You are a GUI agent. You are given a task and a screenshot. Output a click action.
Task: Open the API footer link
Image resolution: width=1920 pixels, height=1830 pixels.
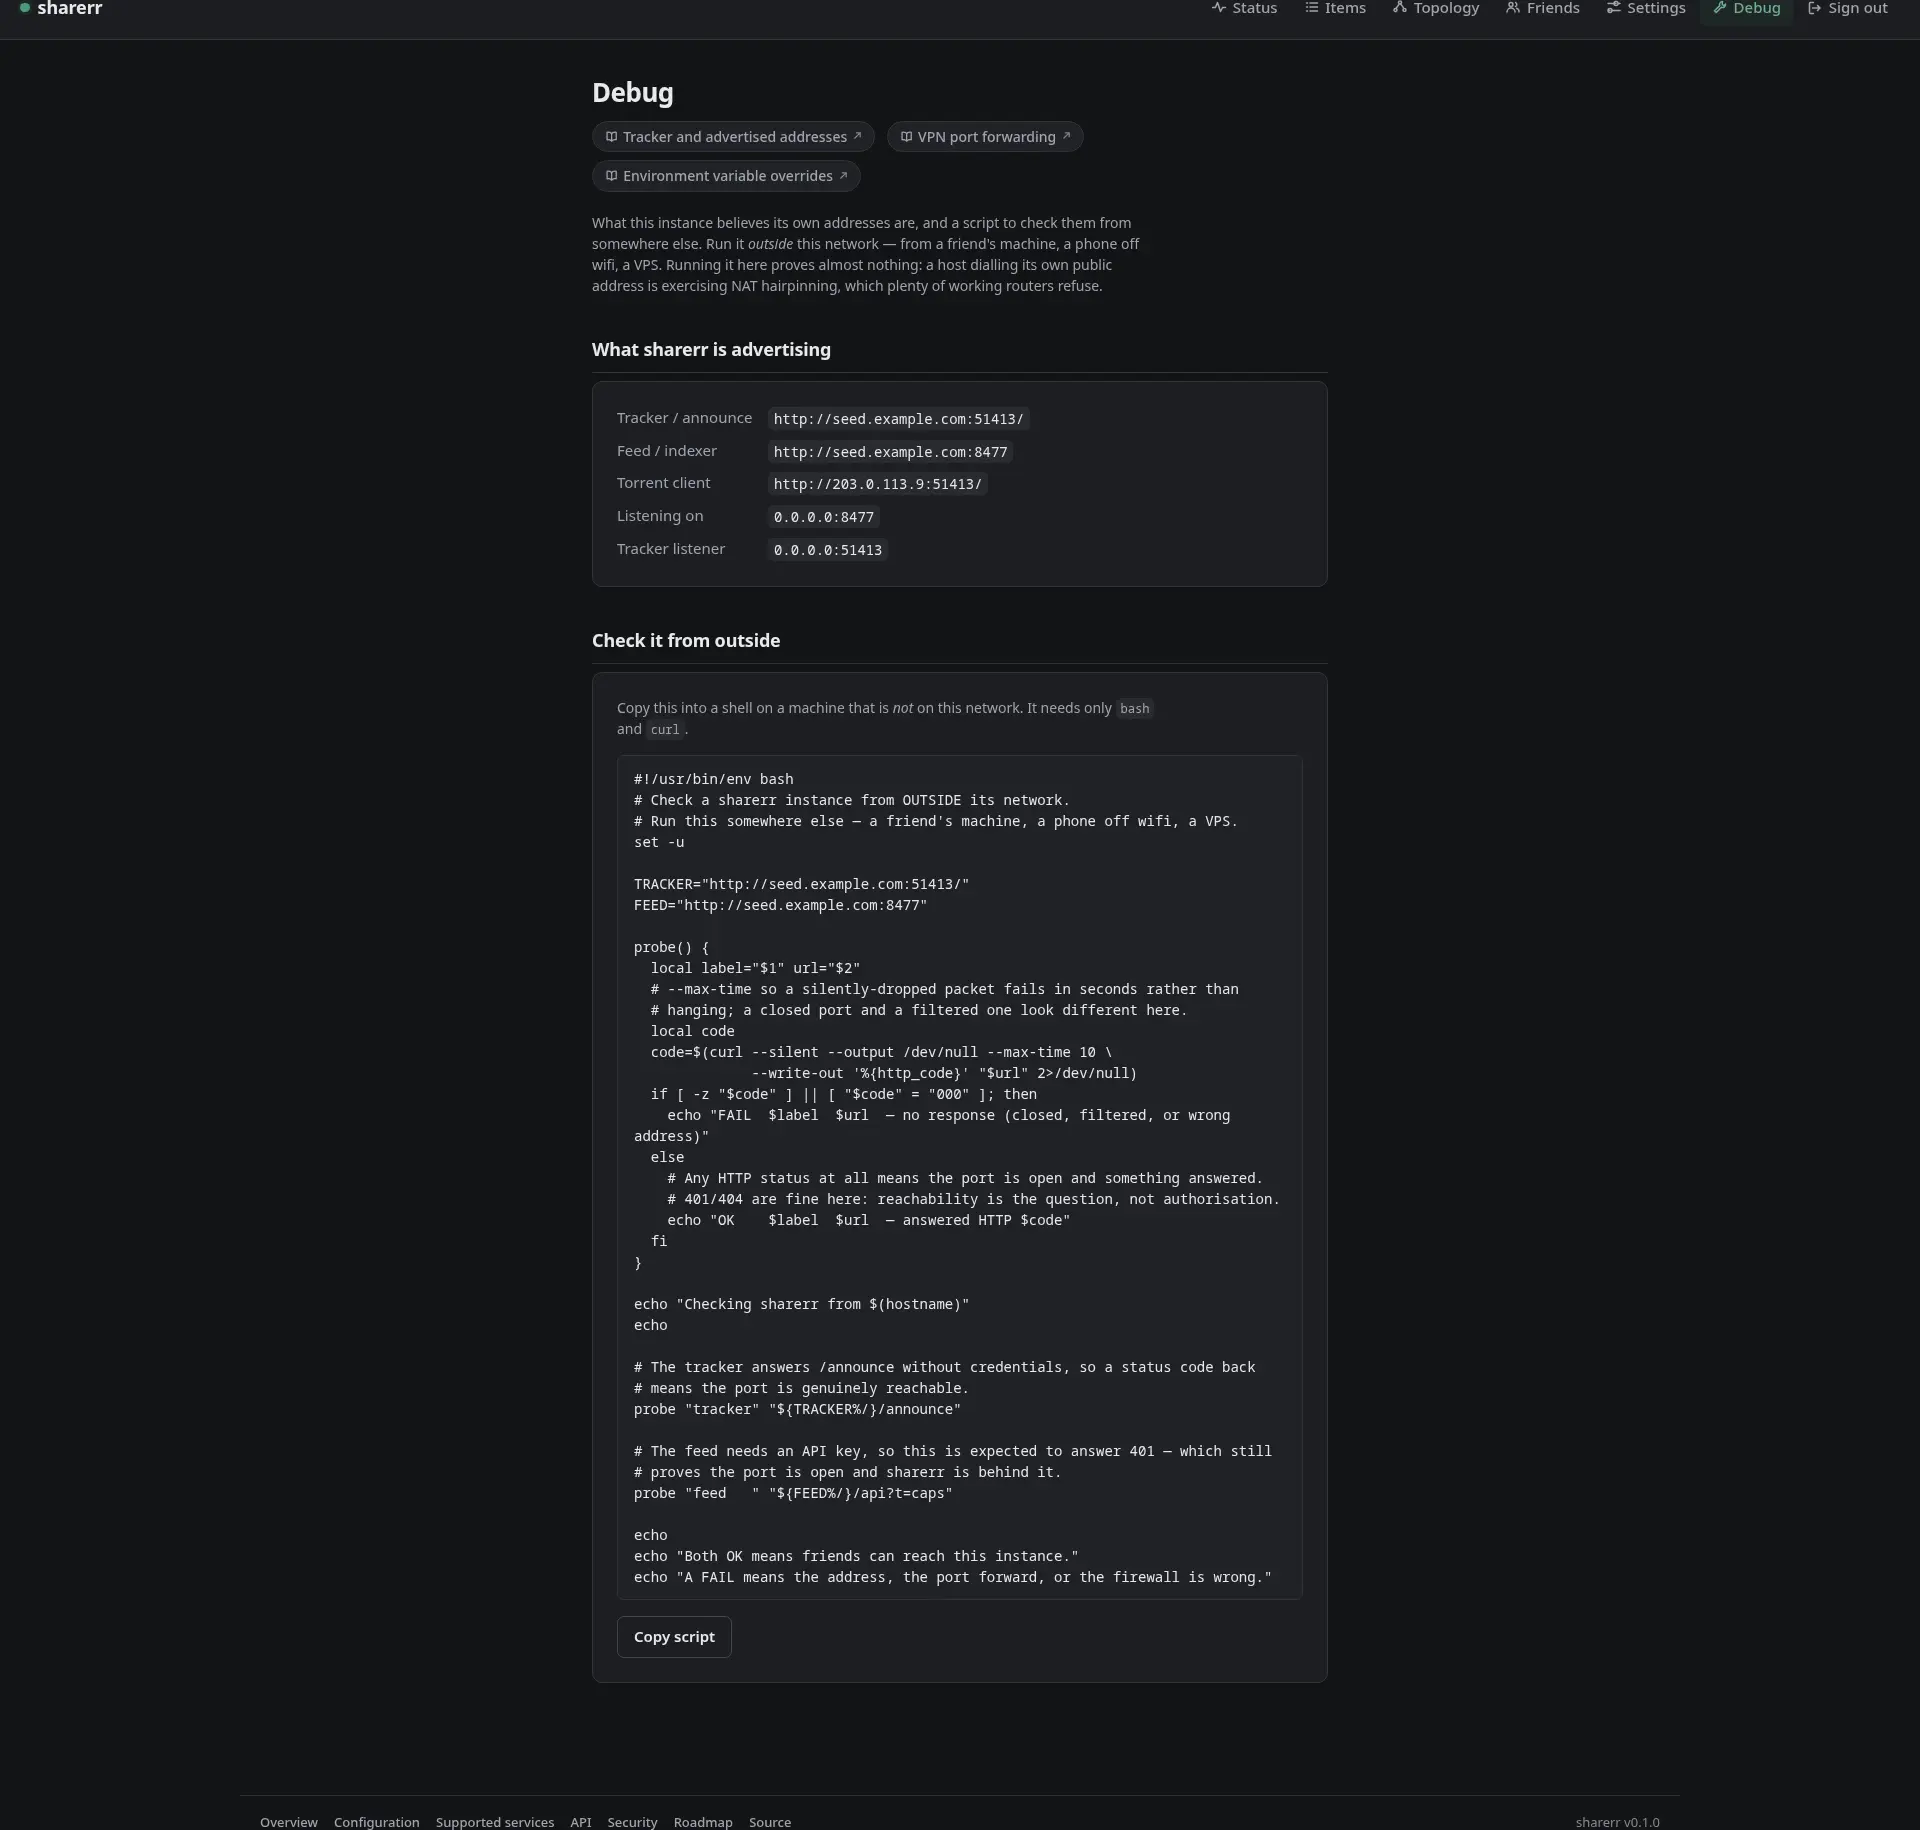point(580,1822)
